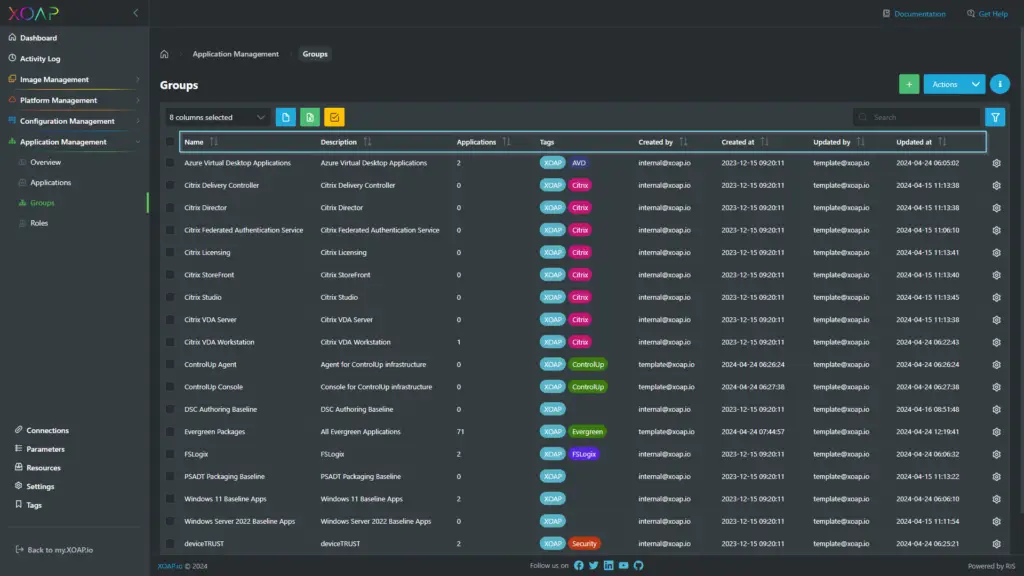The width and height of the screenshot is (1024, 576).
Task: Open the LinkedIn icon in footer
Action: click(x=609, y=566)
